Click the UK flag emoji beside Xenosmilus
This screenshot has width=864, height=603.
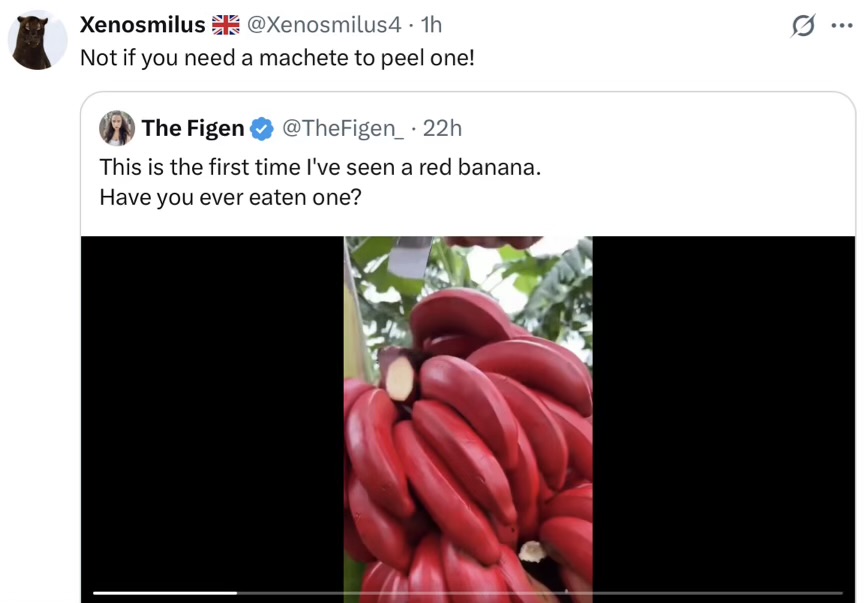pos(227,25)
